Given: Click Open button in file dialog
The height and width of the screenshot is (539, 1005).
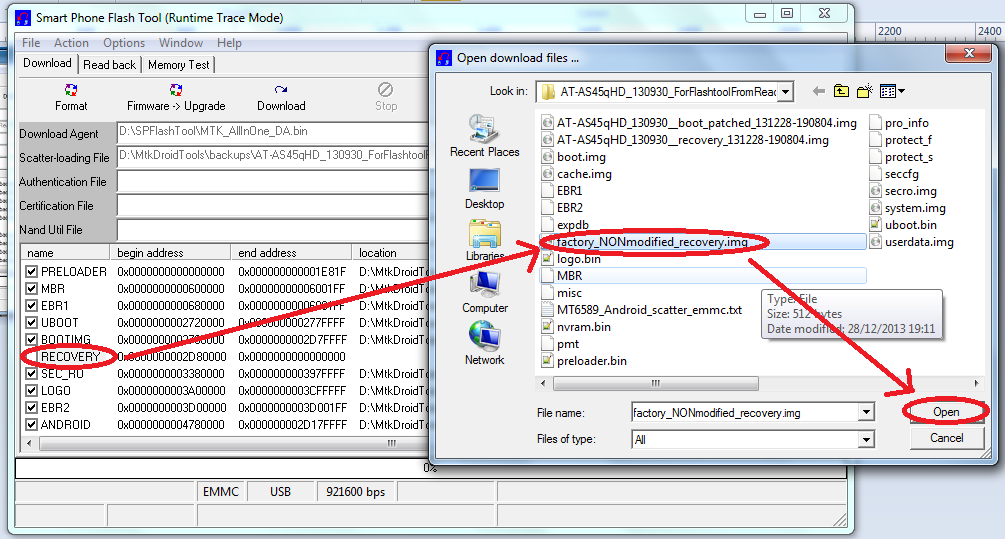Looking at the screenshot, I should (x=946, y=411).
